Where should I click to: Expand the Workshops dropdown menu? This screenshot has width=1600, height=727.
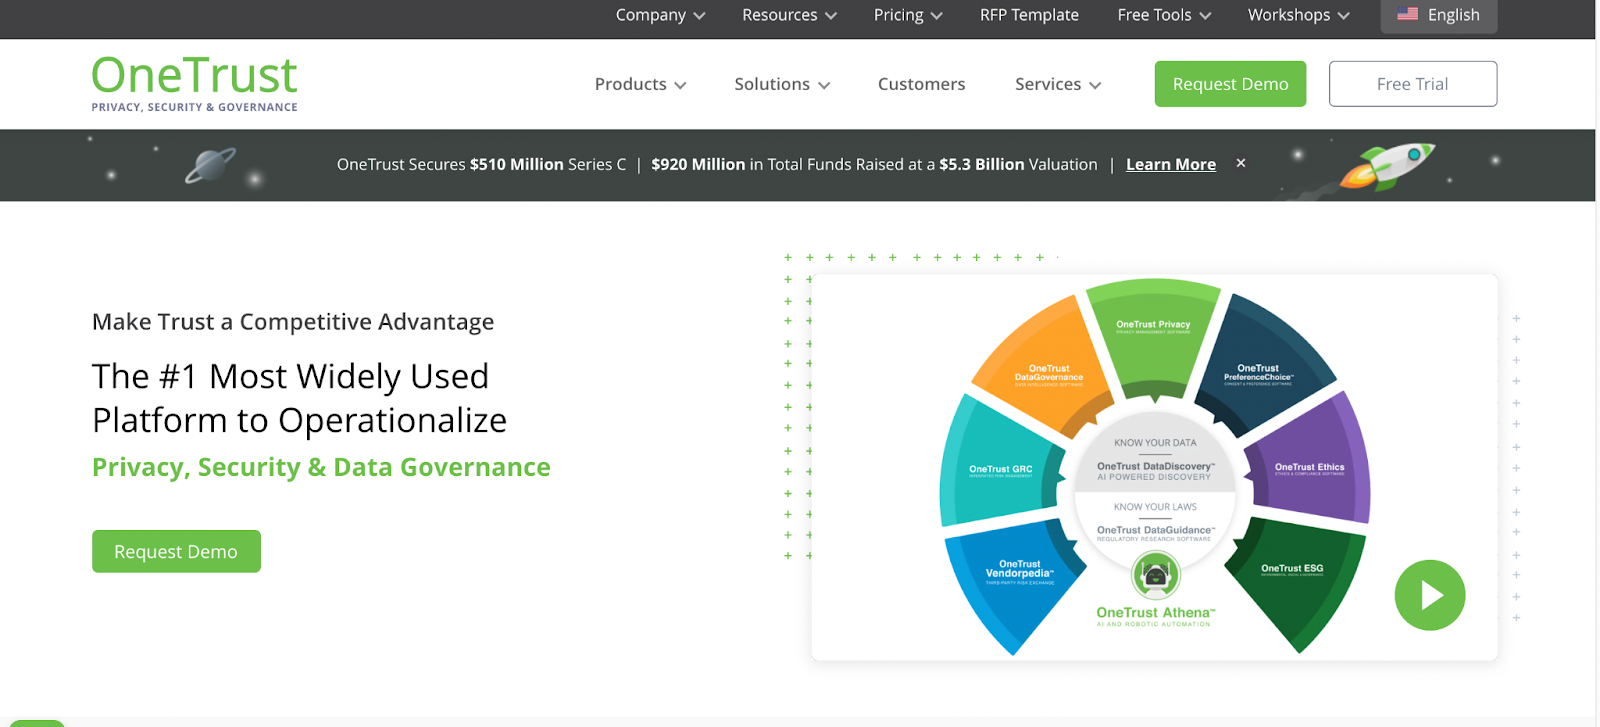tap(1298, 15)
